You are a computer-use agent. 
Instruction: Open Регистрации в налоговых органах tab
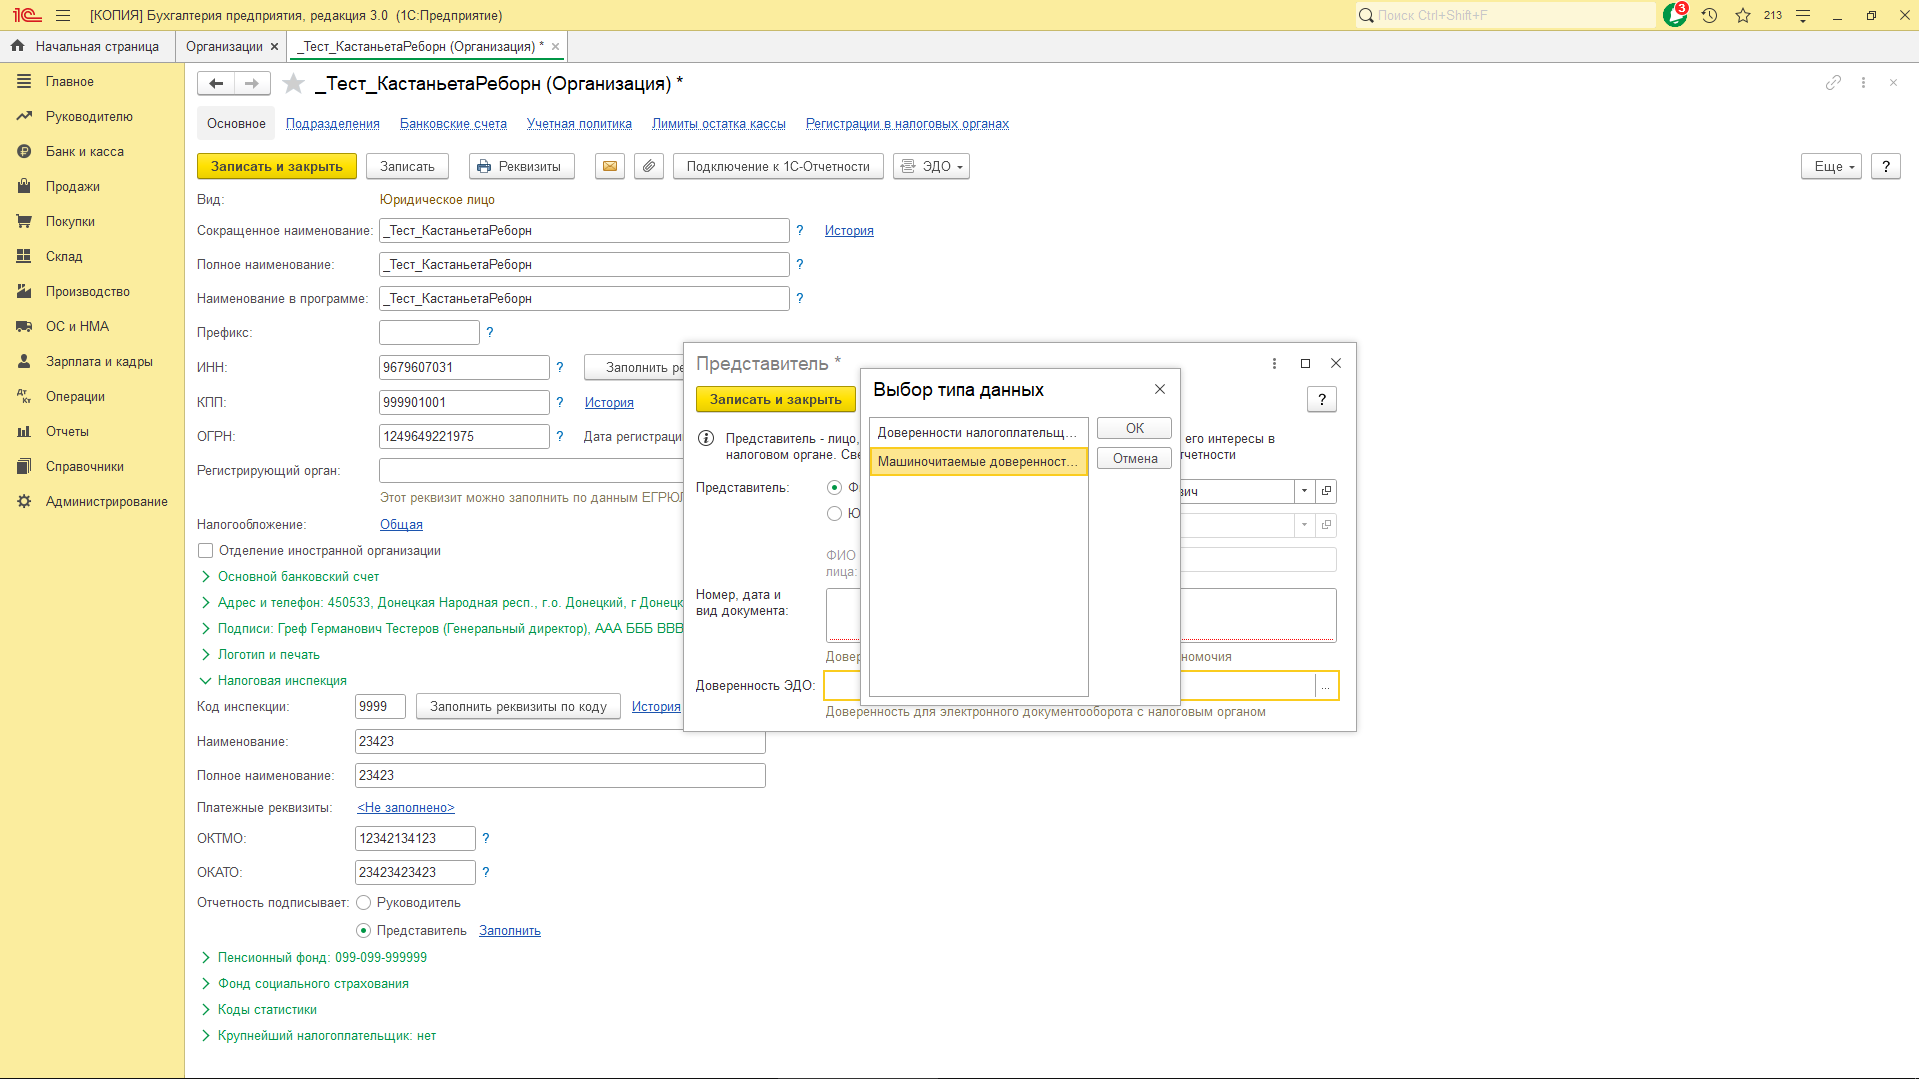click(x=907, y=123)
